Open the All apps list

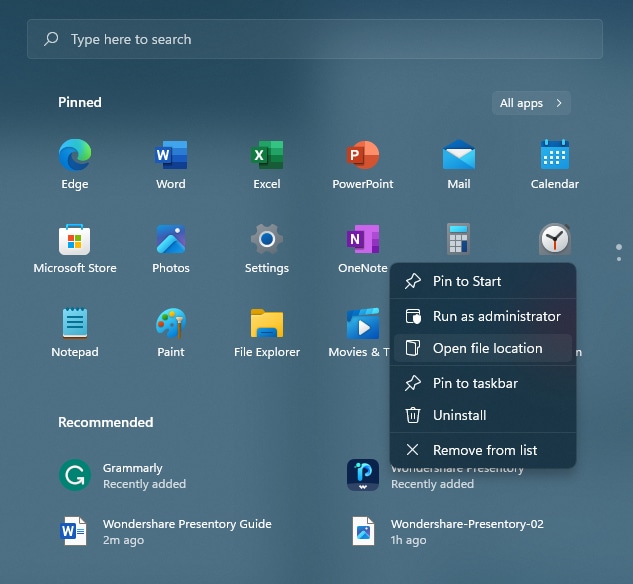tap(531, 103)
